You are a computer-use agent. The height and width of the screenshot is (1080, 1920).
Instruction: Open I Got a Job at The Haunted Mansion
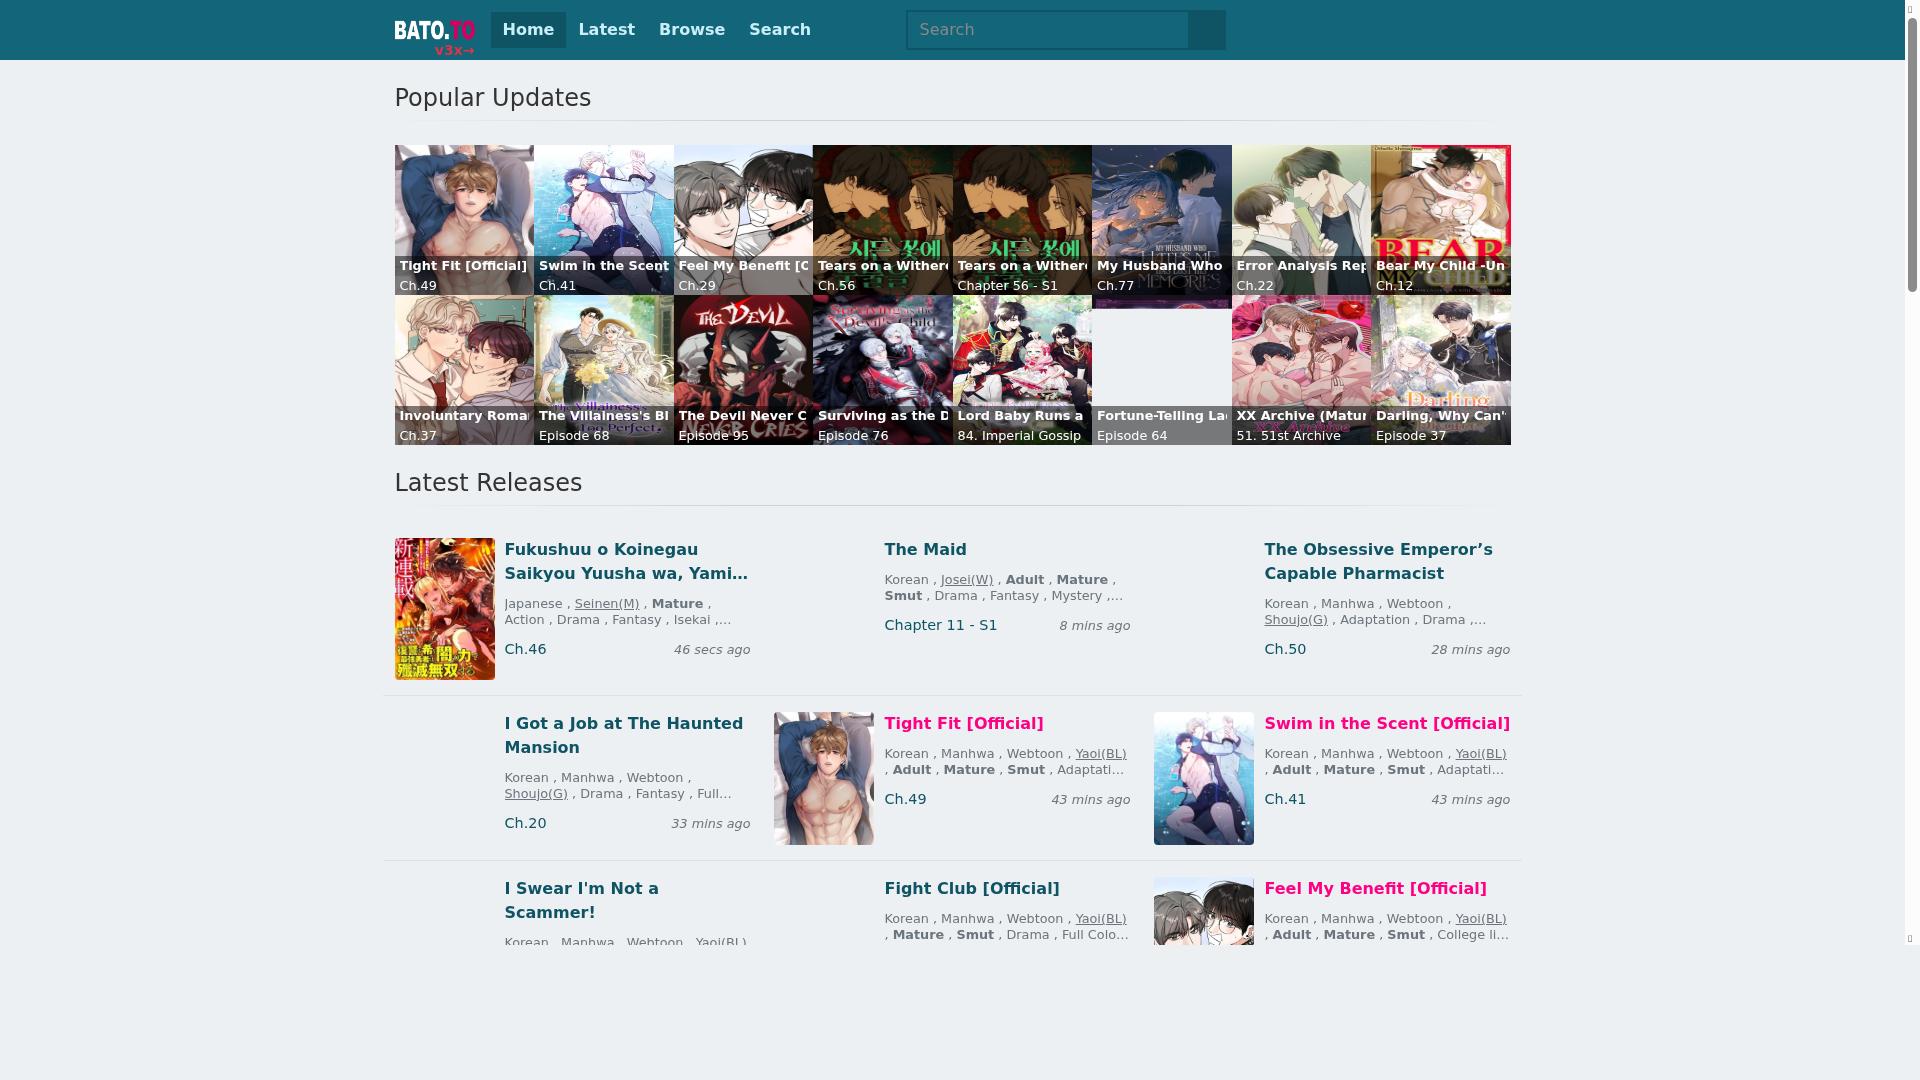tap(623, 735)
